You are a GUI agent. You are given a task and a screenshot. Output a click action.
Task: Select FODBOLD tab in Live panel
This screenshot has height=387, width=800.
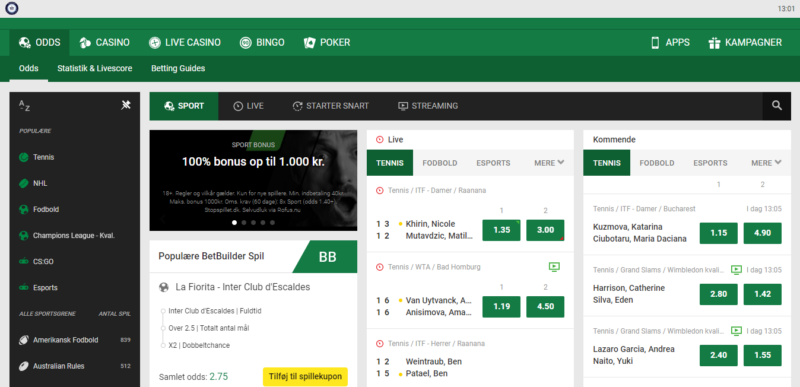(440, 163)
